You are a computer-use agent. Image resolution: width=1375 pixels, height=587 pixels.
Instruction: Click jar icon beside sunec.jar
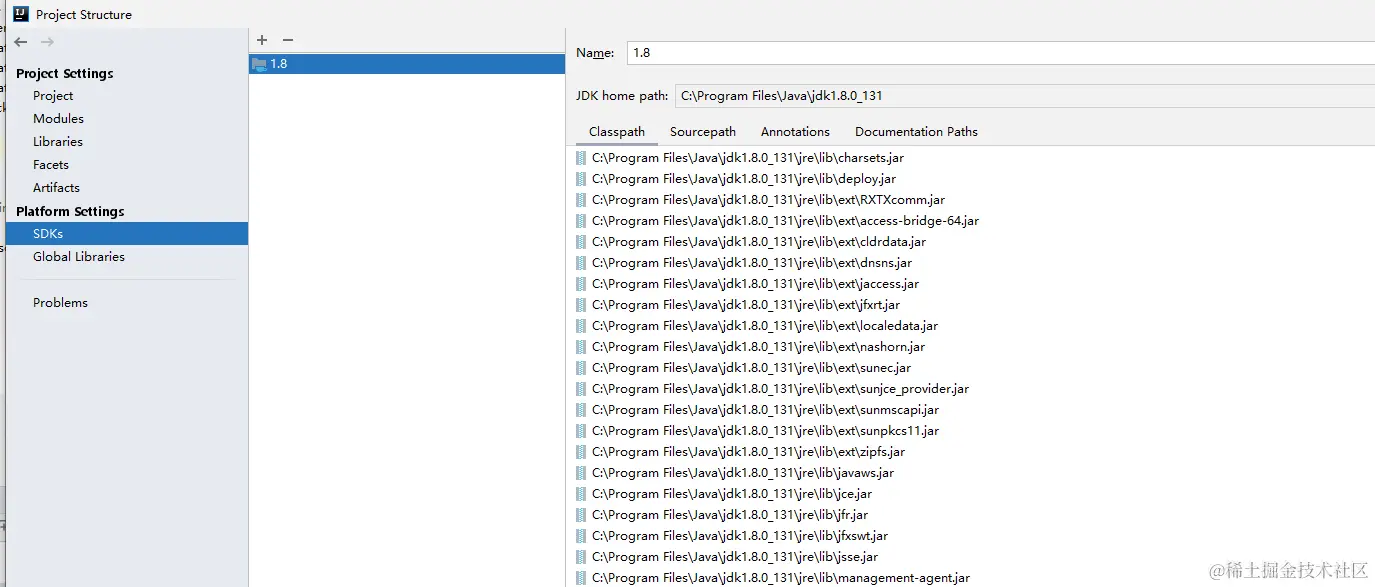581,368
